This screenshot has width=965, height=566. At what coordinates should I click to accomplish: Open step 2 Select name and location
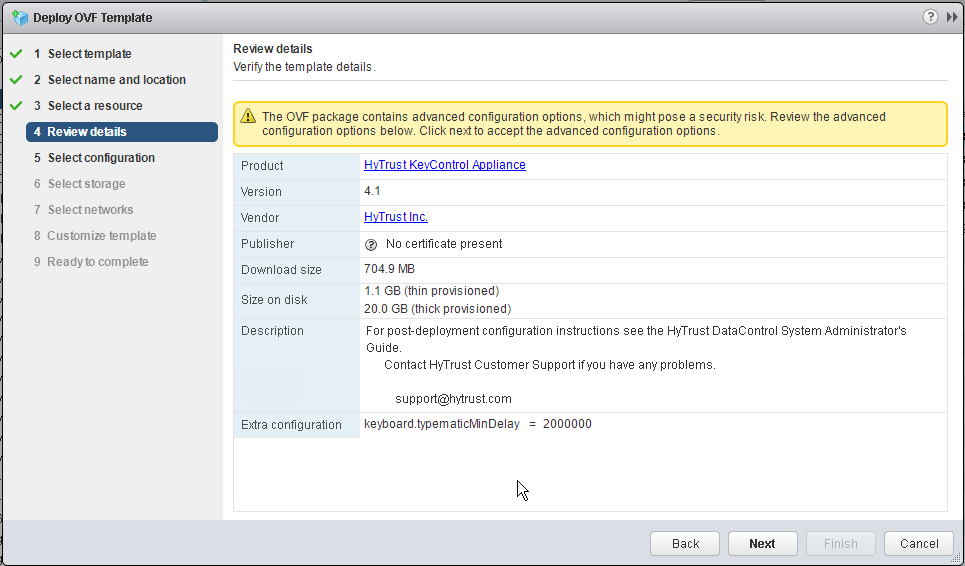(x=116, y=80)
